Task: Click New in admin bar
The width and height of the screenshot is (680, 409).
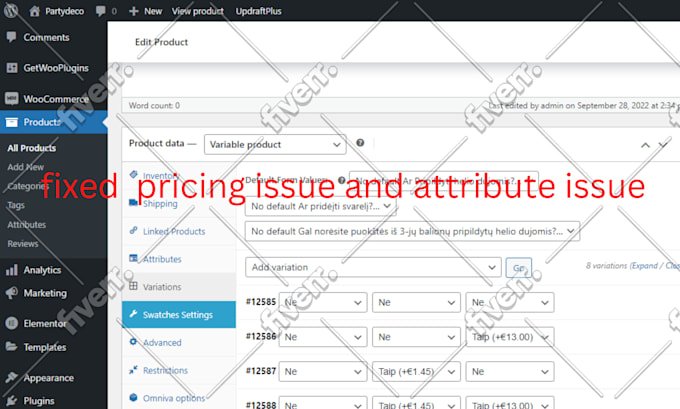Action: pos(153,11)
